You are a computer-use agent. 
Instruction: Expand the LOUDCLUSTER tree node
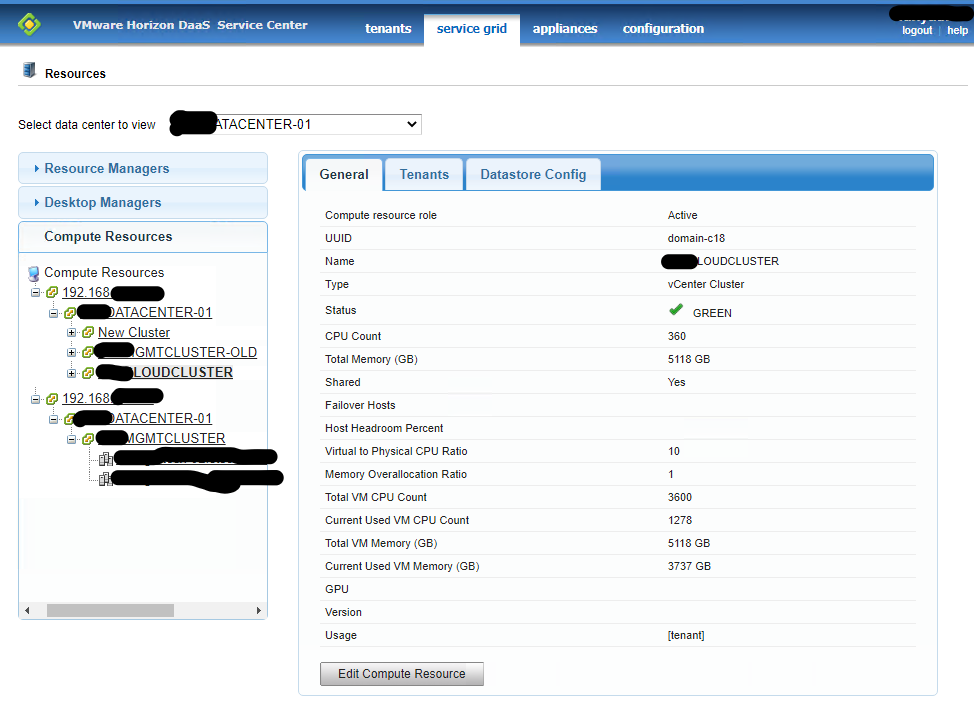point(71,373)
